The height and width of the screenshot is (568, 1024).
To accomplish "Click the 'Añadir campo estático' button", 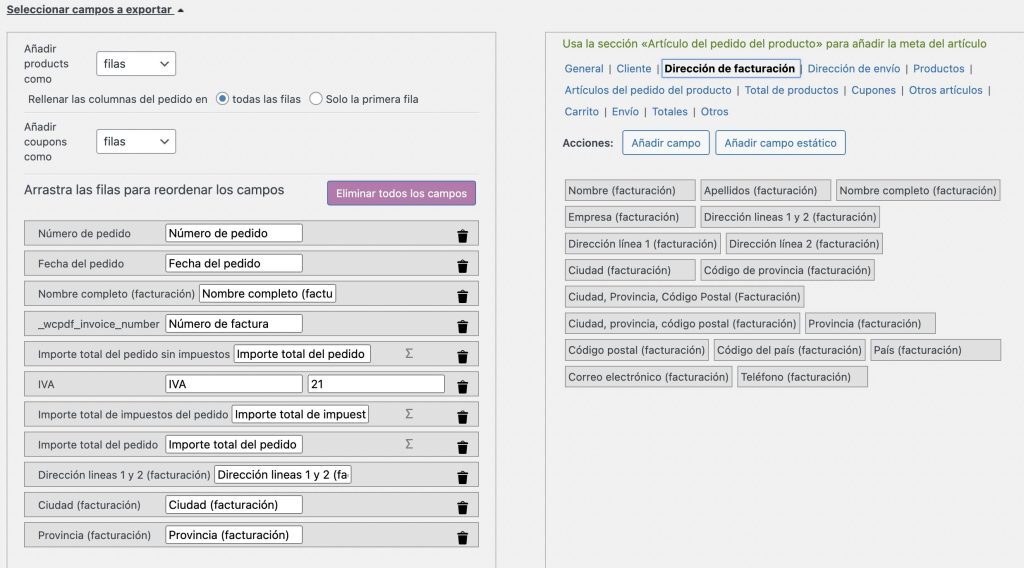I will (780, 143).
